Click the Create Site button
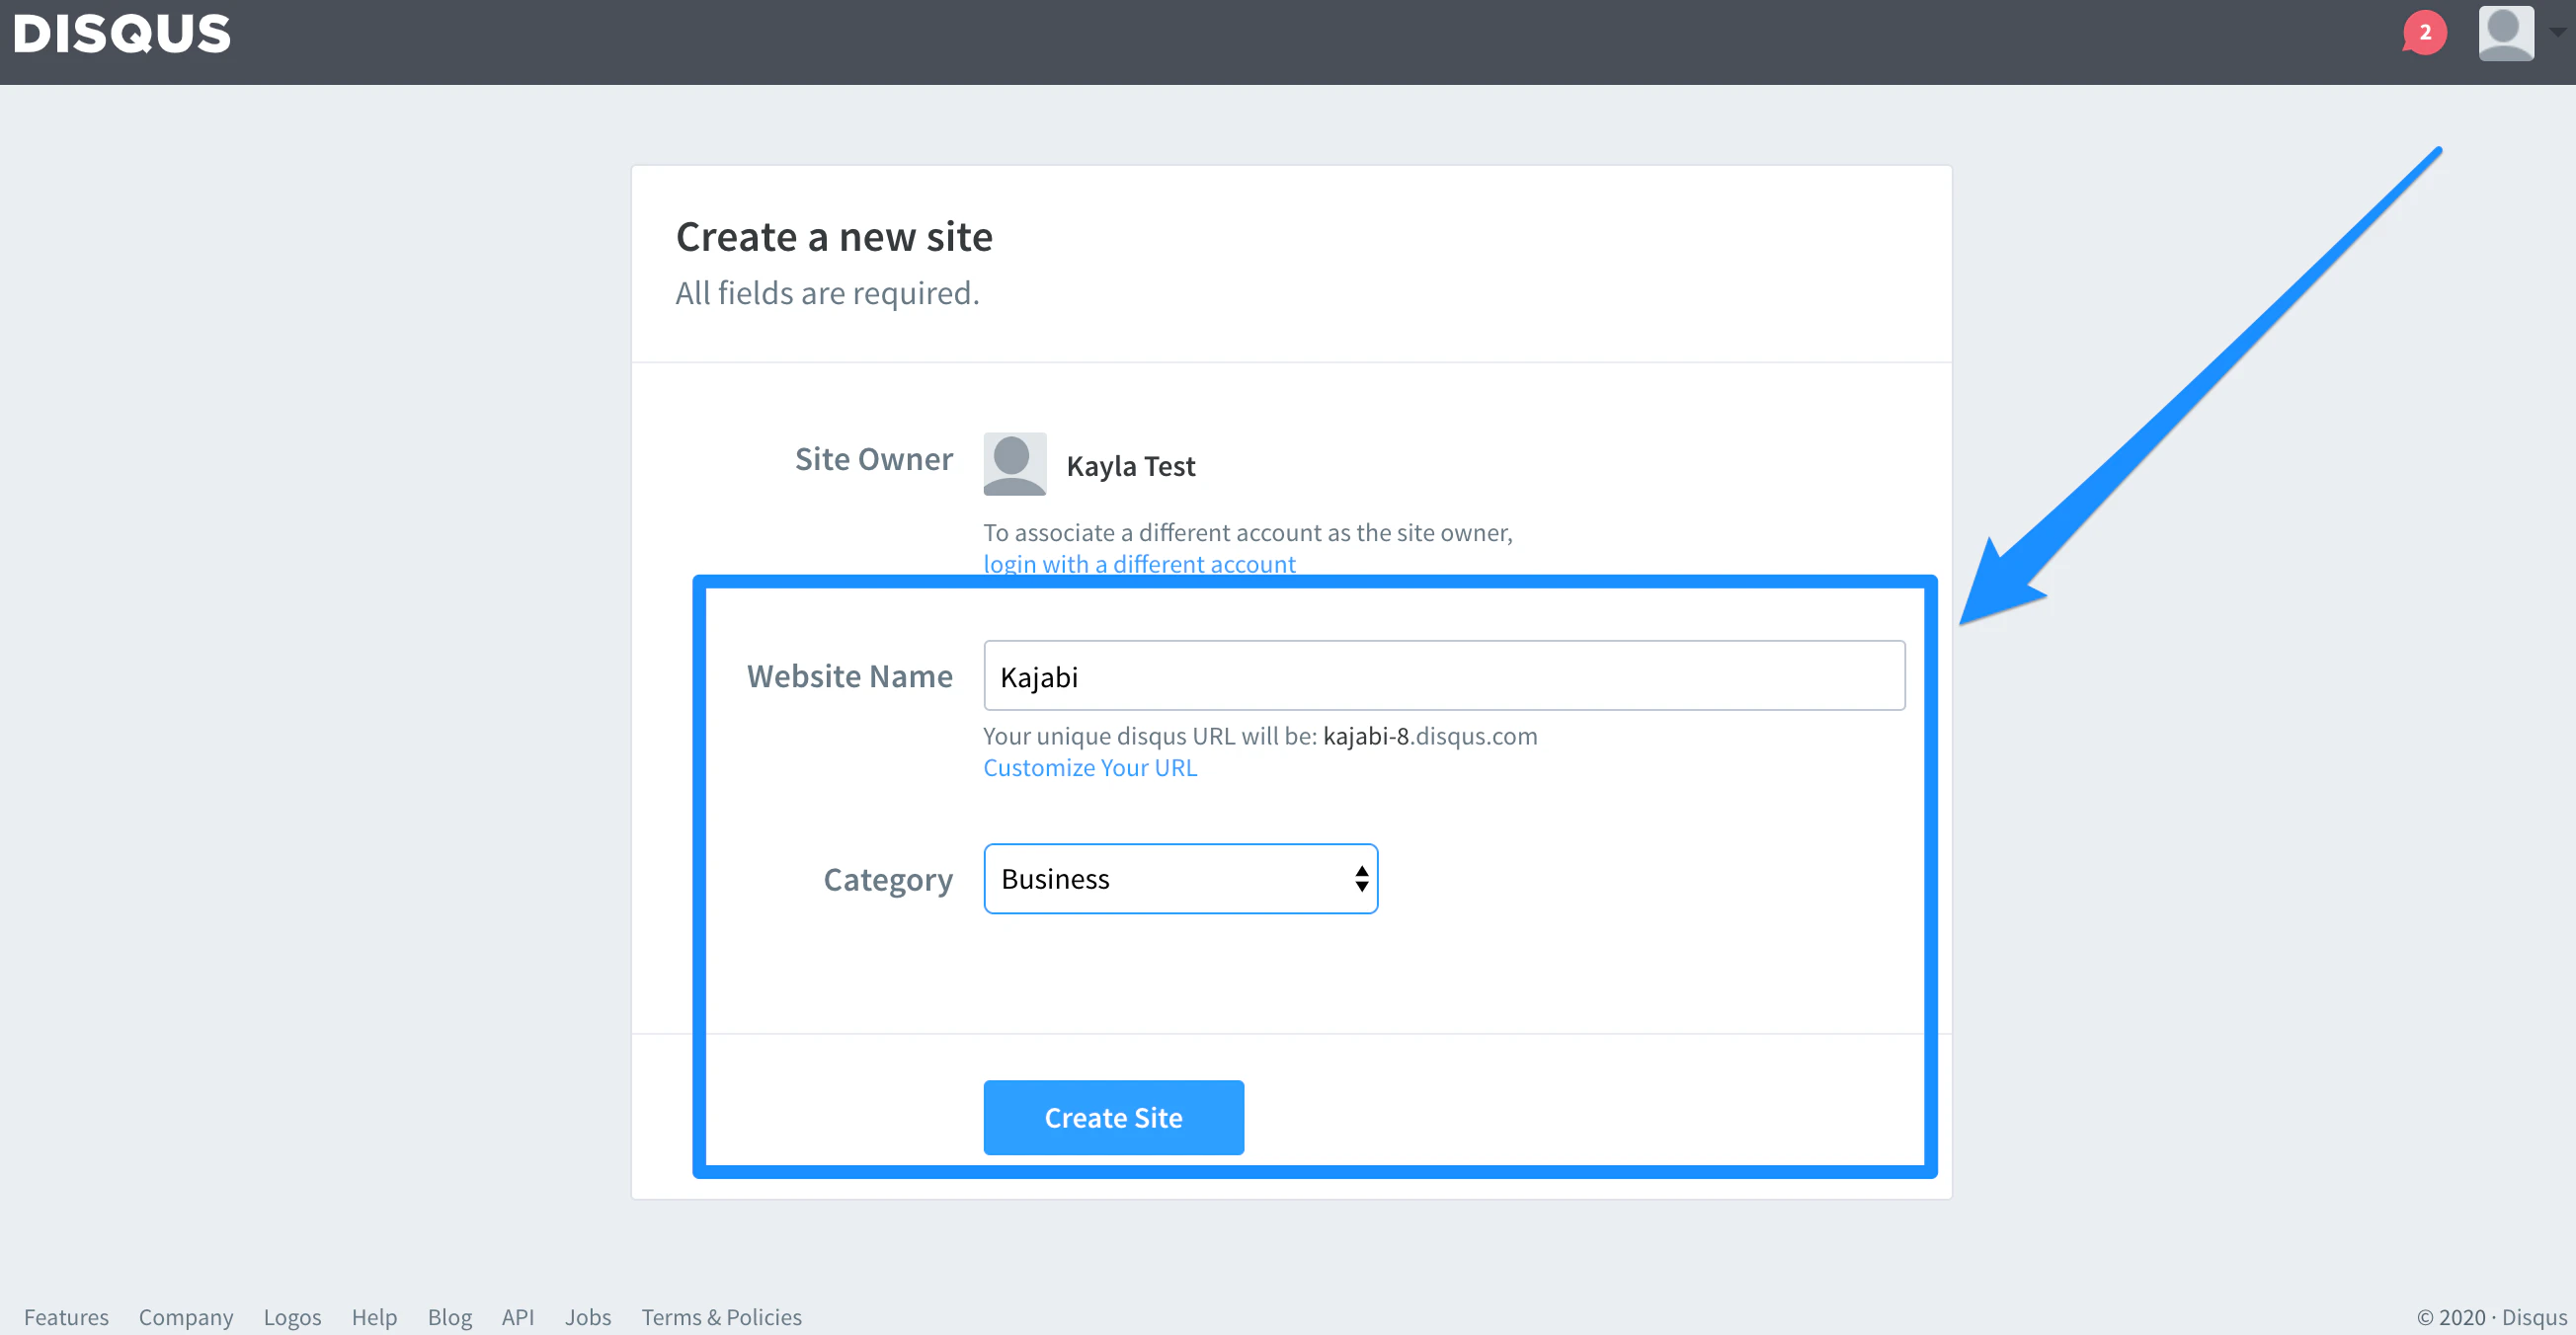This screenshot has height=1335, width=2576. tap(1113, 1117)
